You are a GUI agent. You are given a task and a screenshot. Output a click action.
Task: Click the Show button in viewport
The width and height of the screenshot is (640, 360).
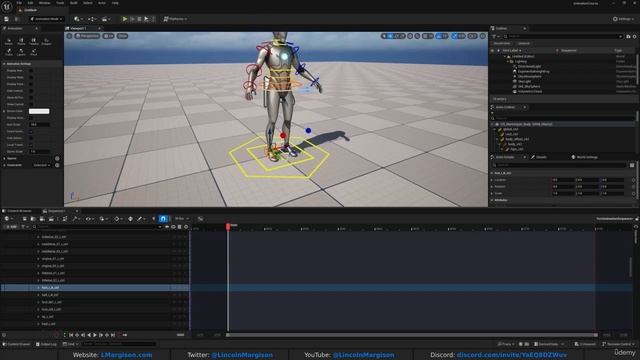[x=122, y=36]
